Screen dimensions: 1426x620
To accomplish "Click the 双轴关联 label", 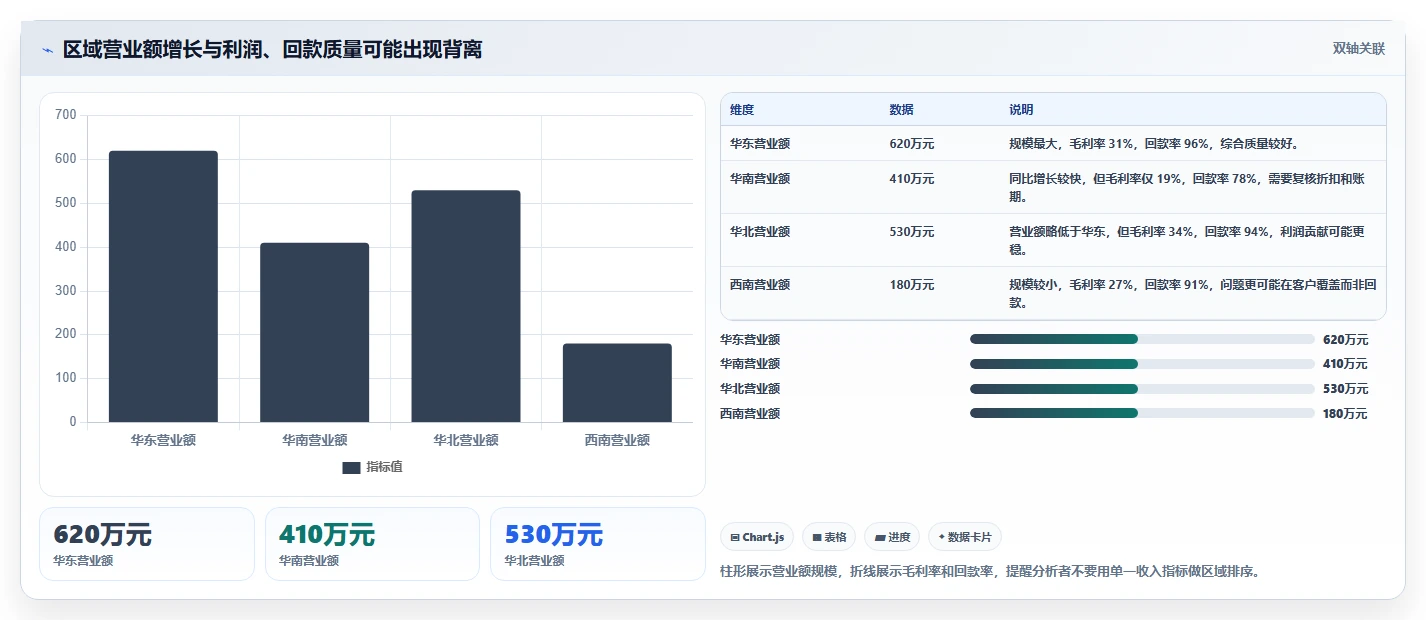I will pos(1359,49).
